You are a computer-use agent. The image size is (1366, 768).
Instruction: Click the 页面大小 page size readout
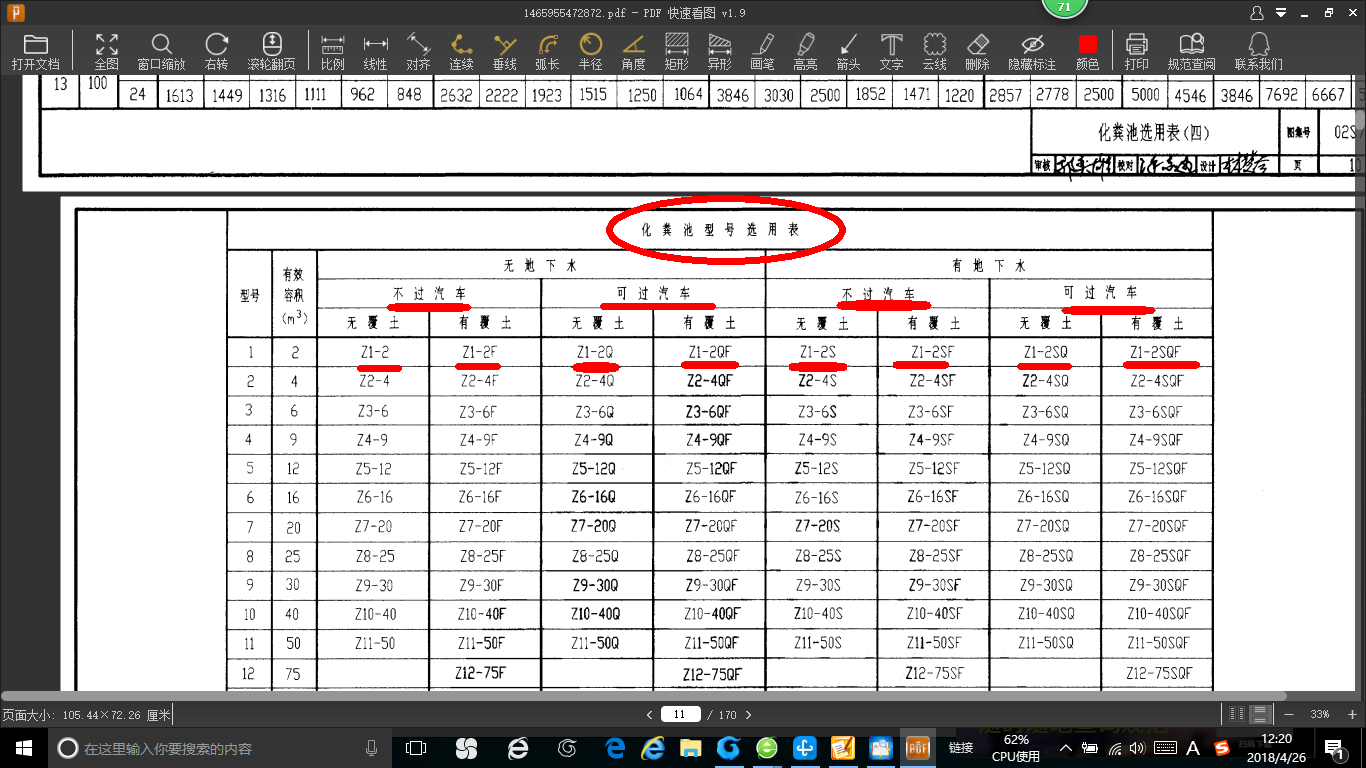point(87,715)
